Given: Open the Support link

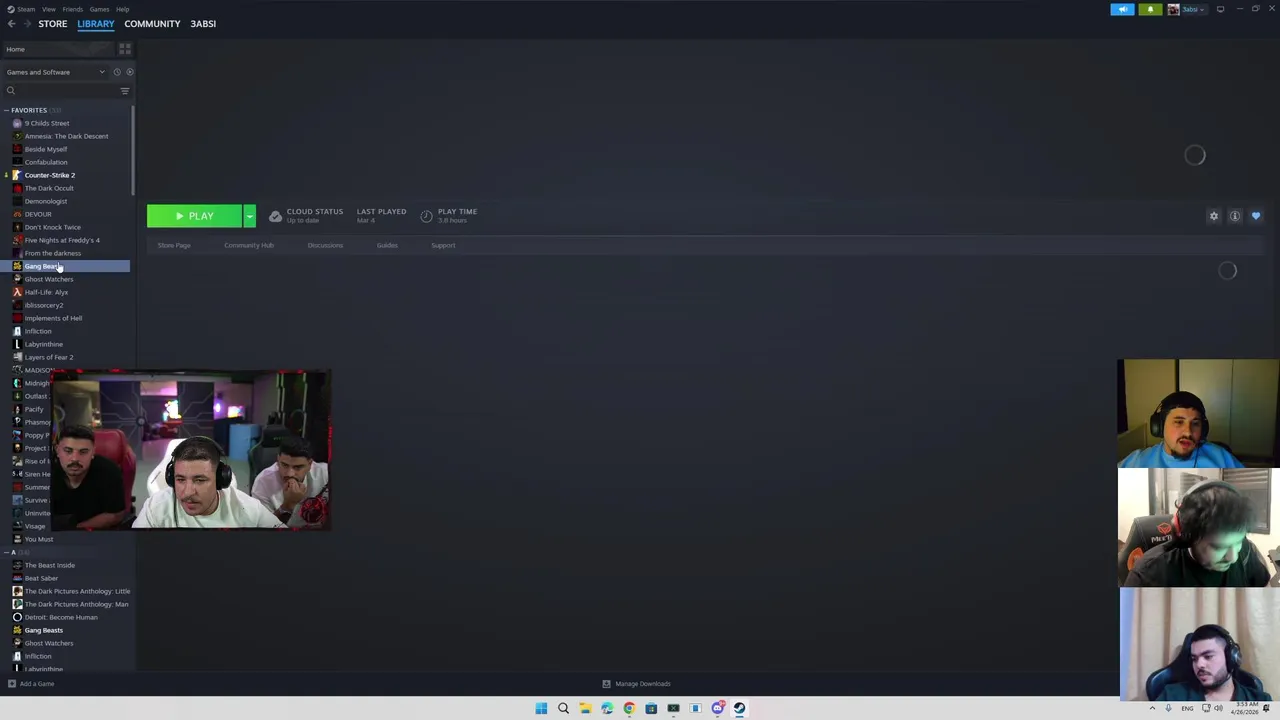Looking at the screenshot, I should (x=443, y=245).
